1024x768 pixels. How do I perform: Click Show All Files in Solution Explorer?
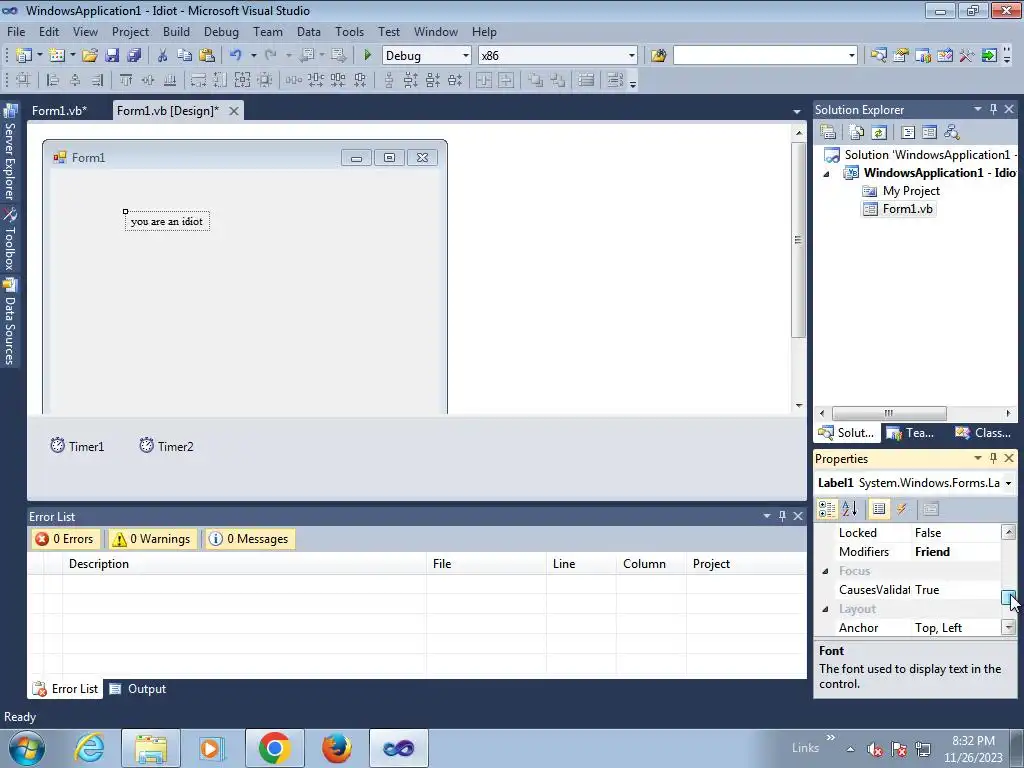point(857,132)
